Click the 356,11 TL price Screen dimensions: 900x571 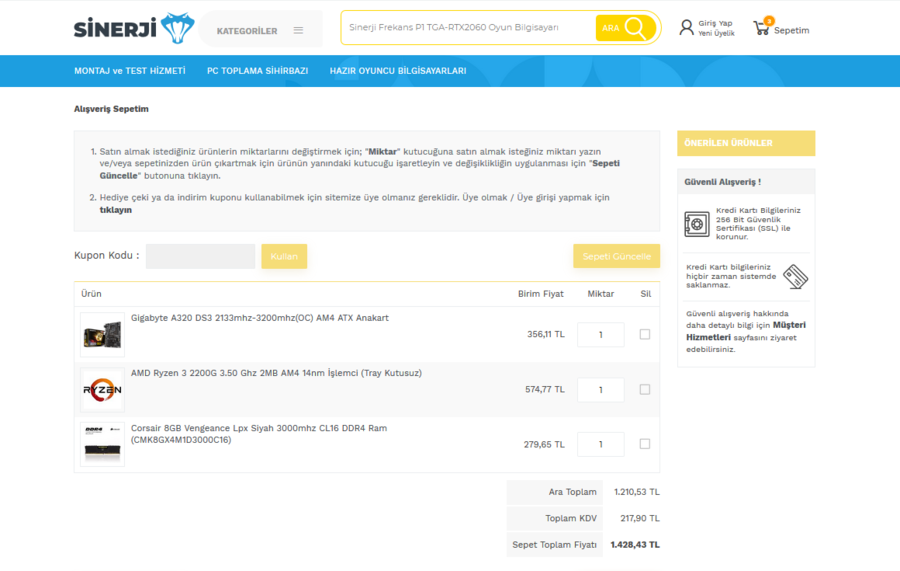[546, 334]
